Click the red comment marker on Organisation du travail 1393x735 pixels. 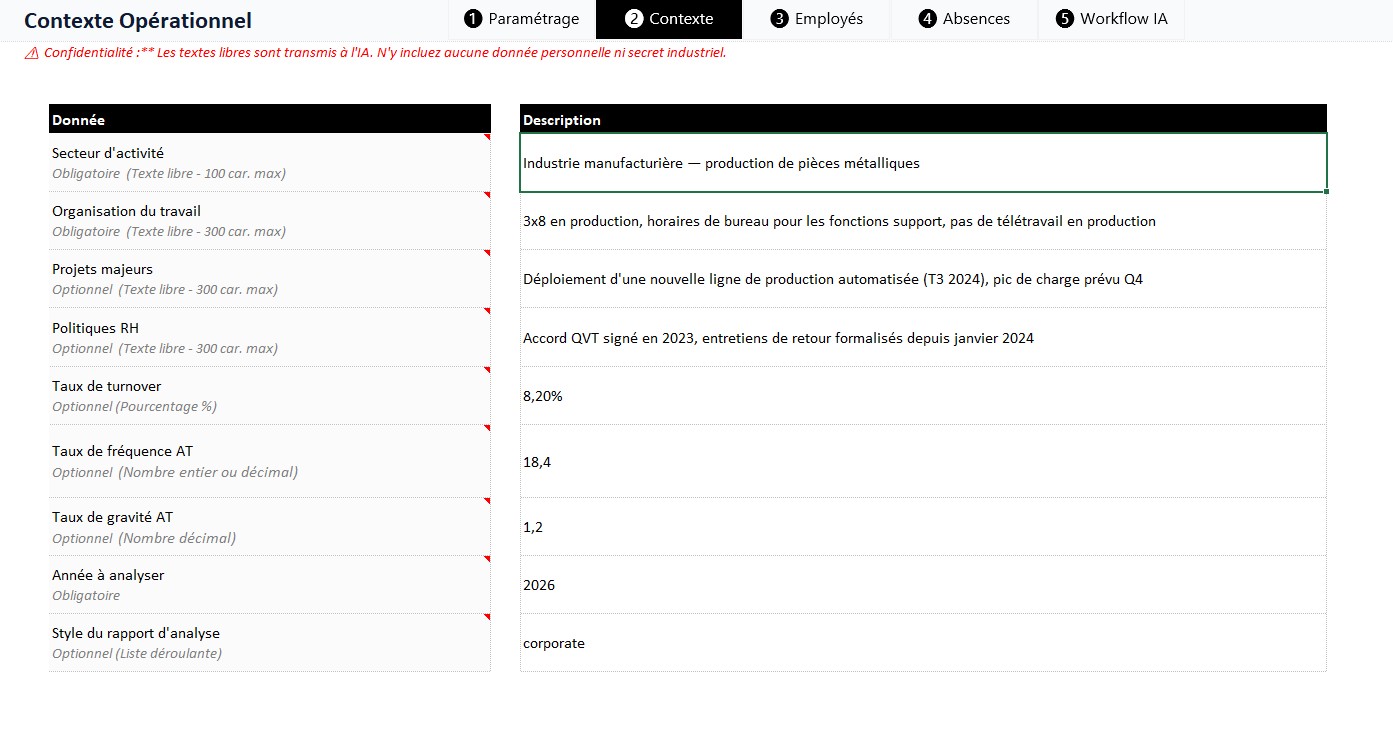pos(487,195)
